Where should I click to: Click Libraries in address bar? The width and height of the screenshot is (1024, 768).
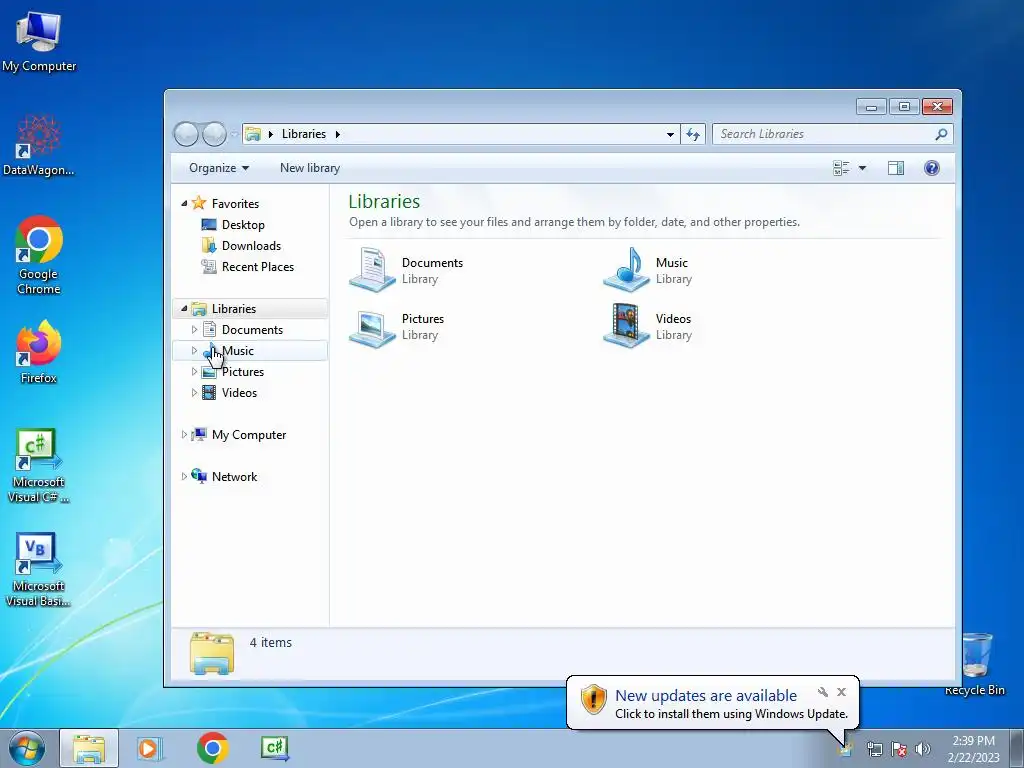pos(304,134)
